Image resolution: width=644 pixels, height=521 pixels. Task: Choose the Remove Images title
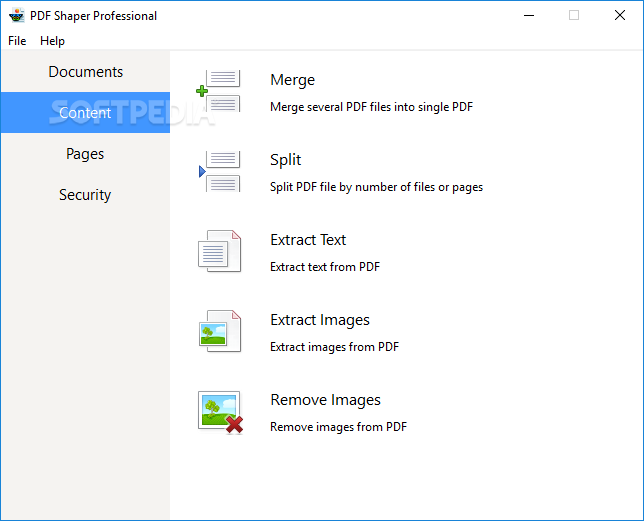point(325,400)
